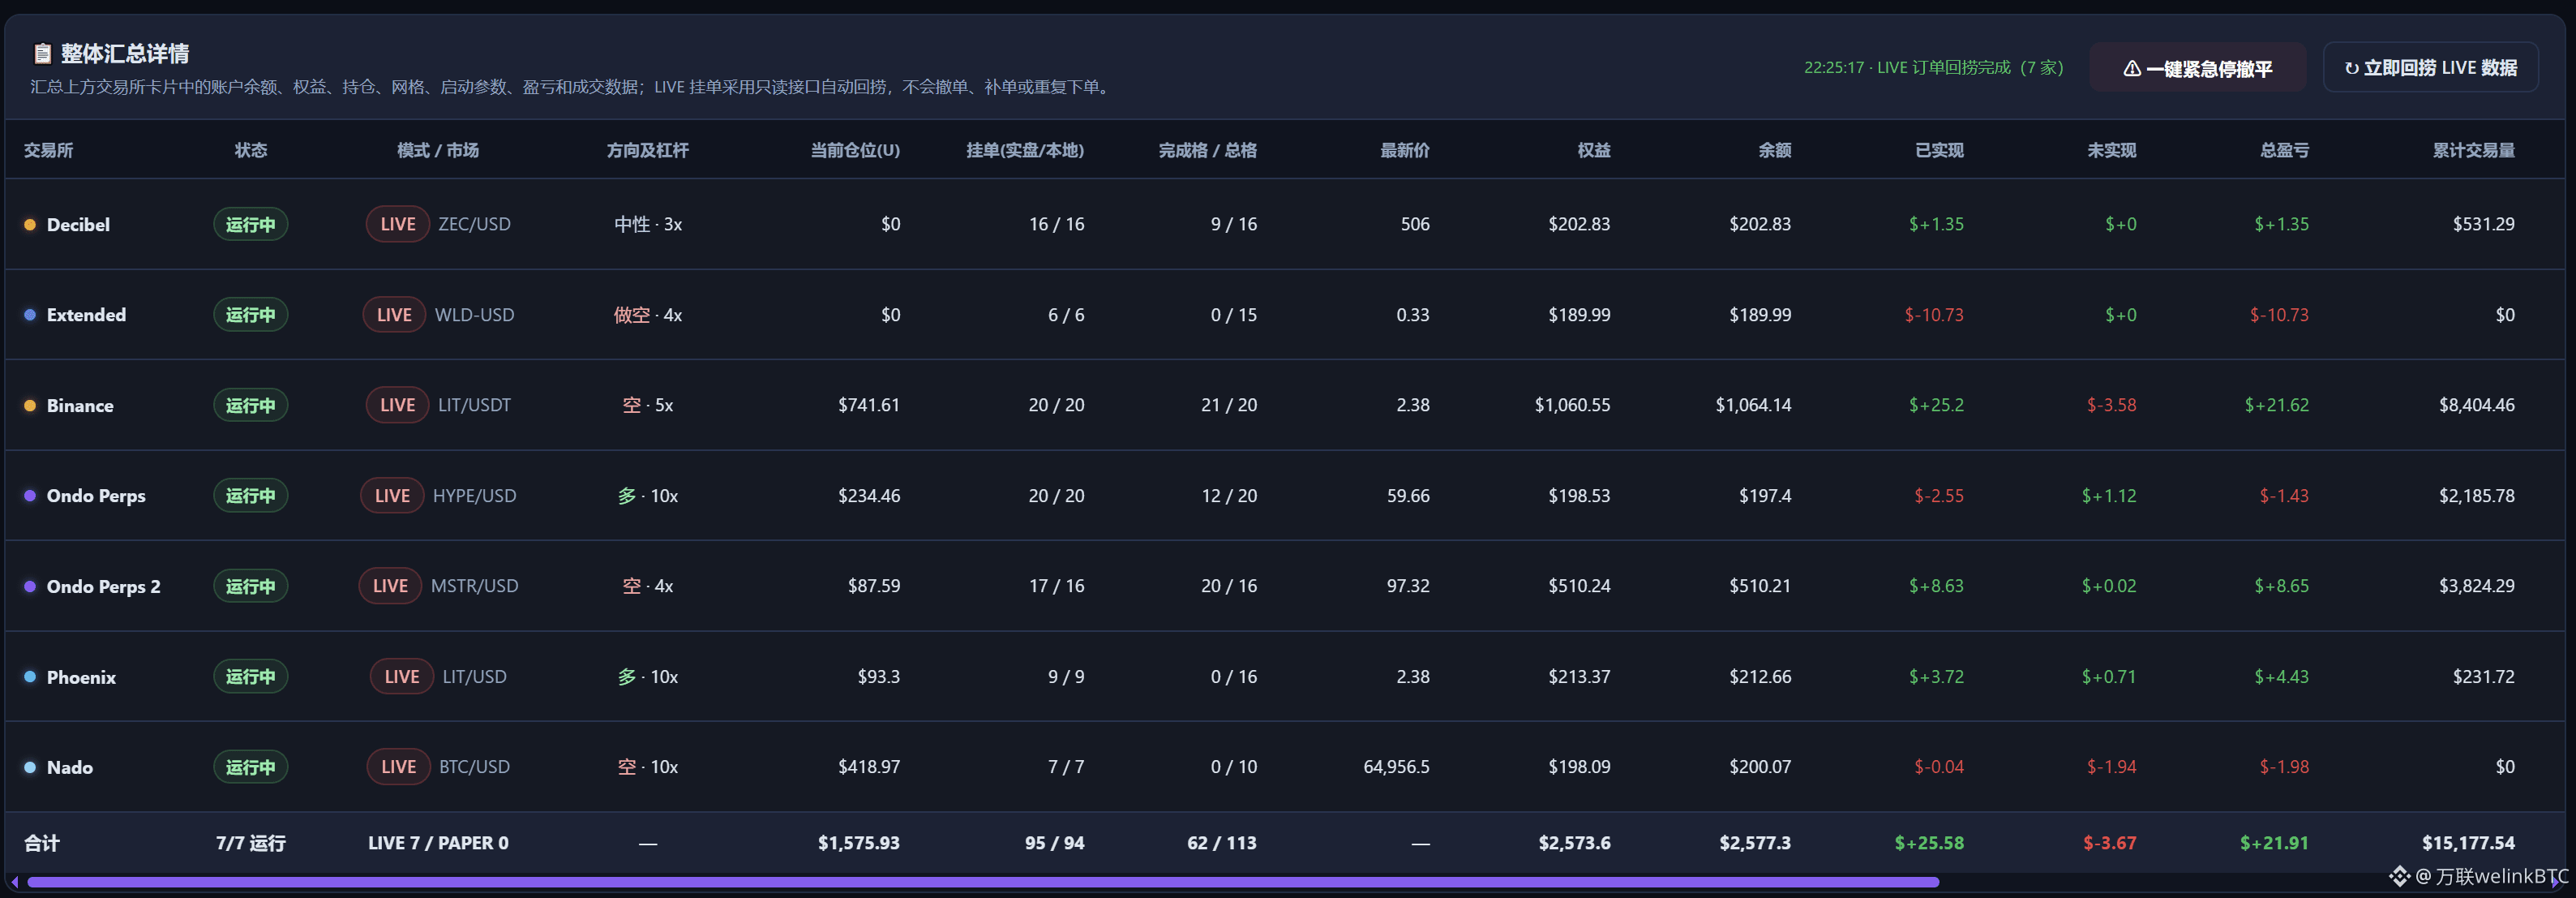
Task: Click the 22:25:17 LIVE 订单回捞完成 status text
Action: pyautogui.click(x=1934, y=68)
